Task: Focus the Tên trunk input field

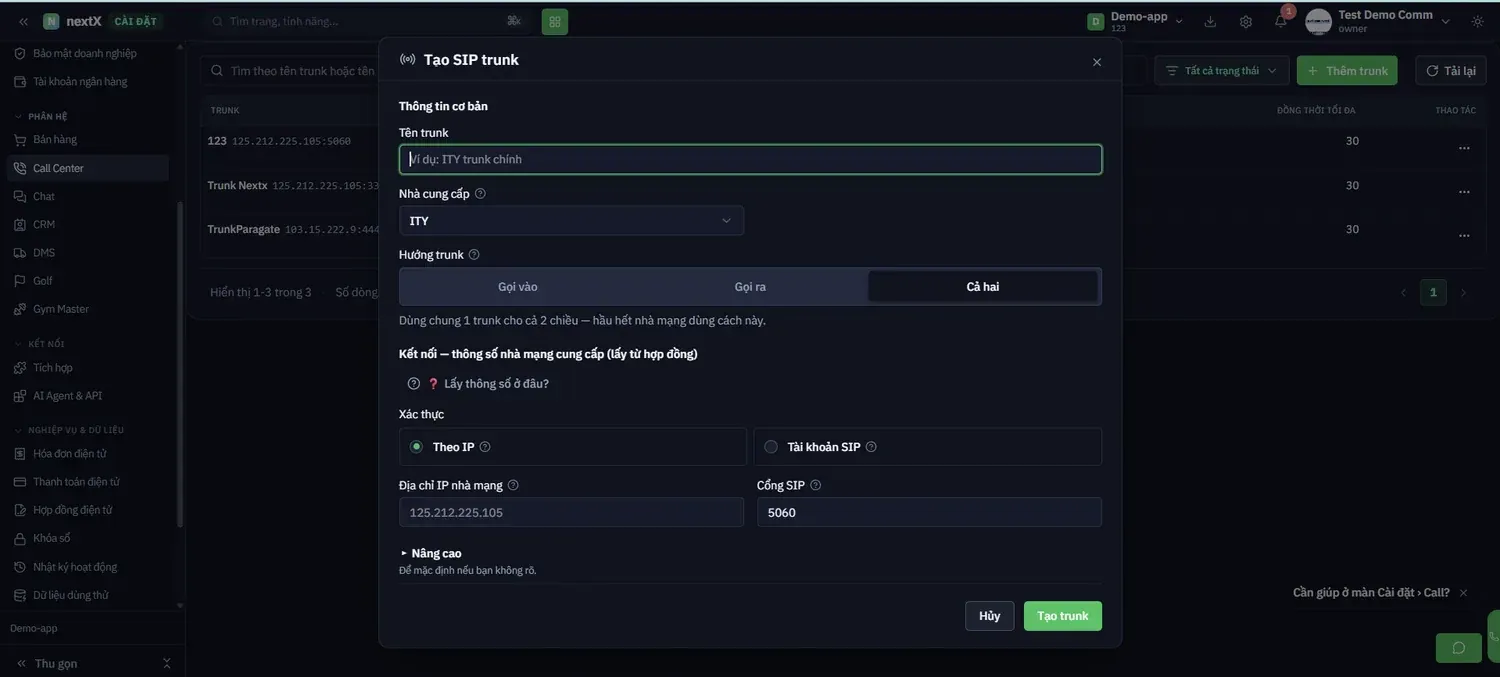Action: coord(750,160)
